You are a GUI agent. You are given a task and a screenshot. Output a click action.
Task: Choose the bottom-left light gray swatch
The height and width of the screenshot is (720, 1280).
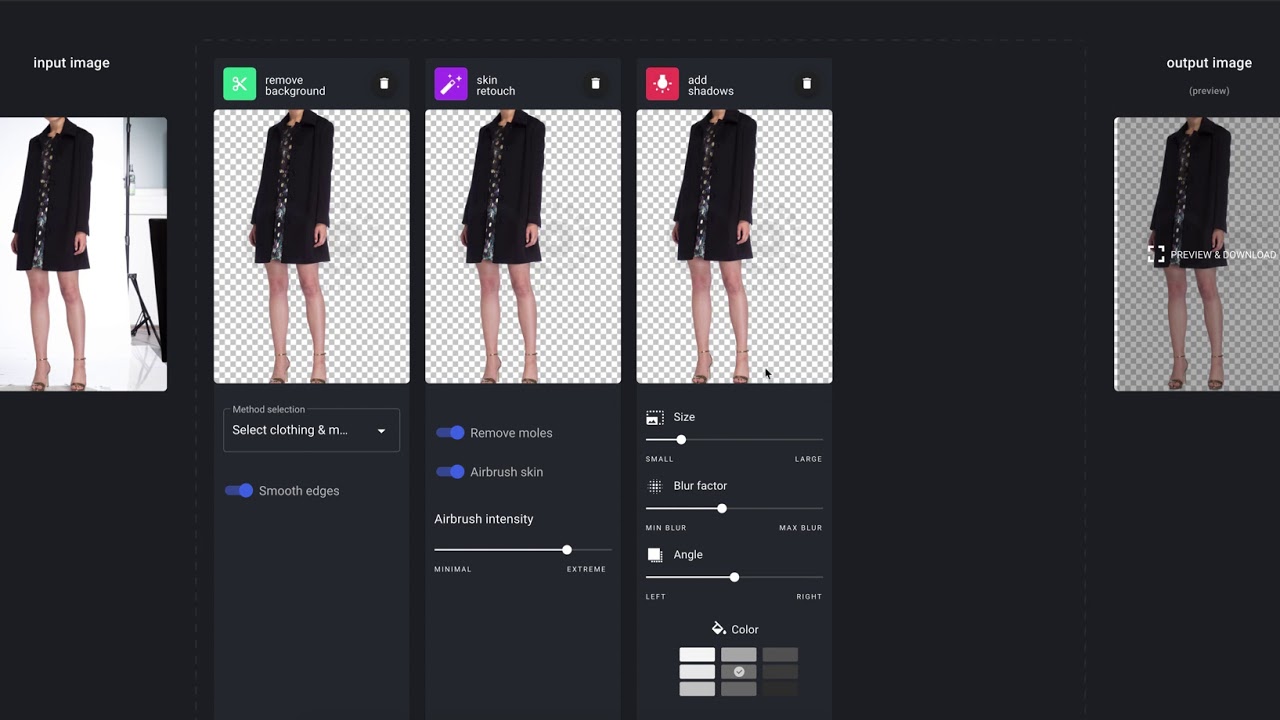coord(697,689)
